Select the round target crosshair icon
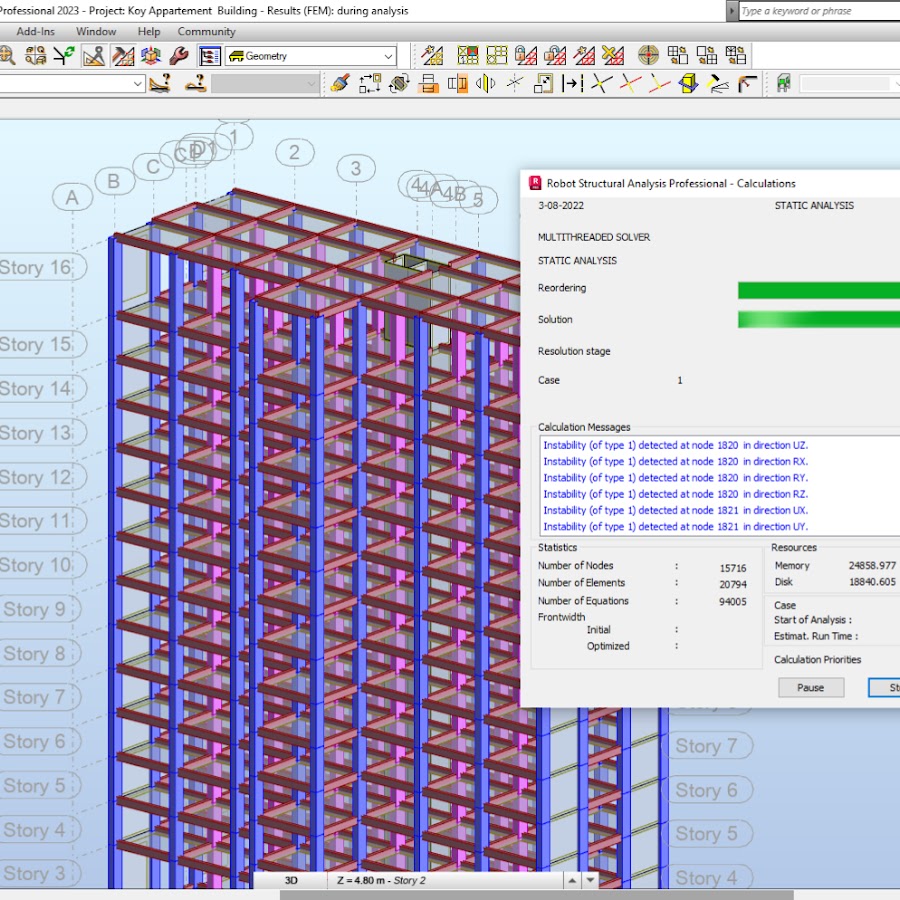 (649, 56)
